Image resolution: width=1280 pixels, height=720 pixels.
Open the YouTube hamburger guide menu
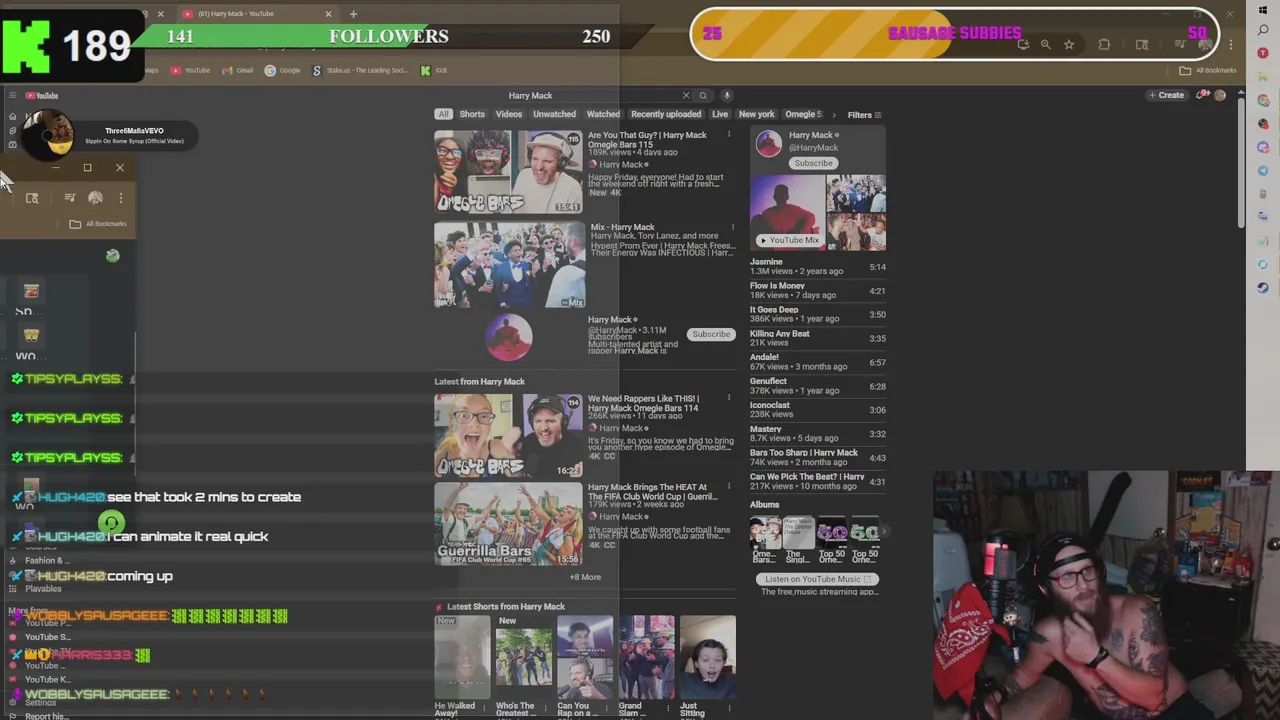point(12,96)
